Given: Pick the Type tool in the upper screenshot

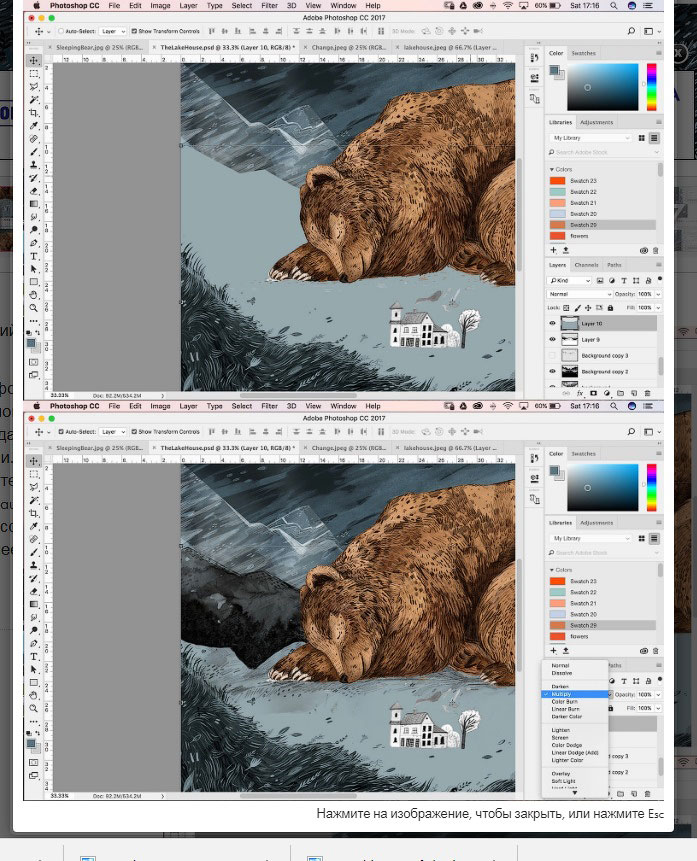Looking at the screenshot, I should coord(34,256).
